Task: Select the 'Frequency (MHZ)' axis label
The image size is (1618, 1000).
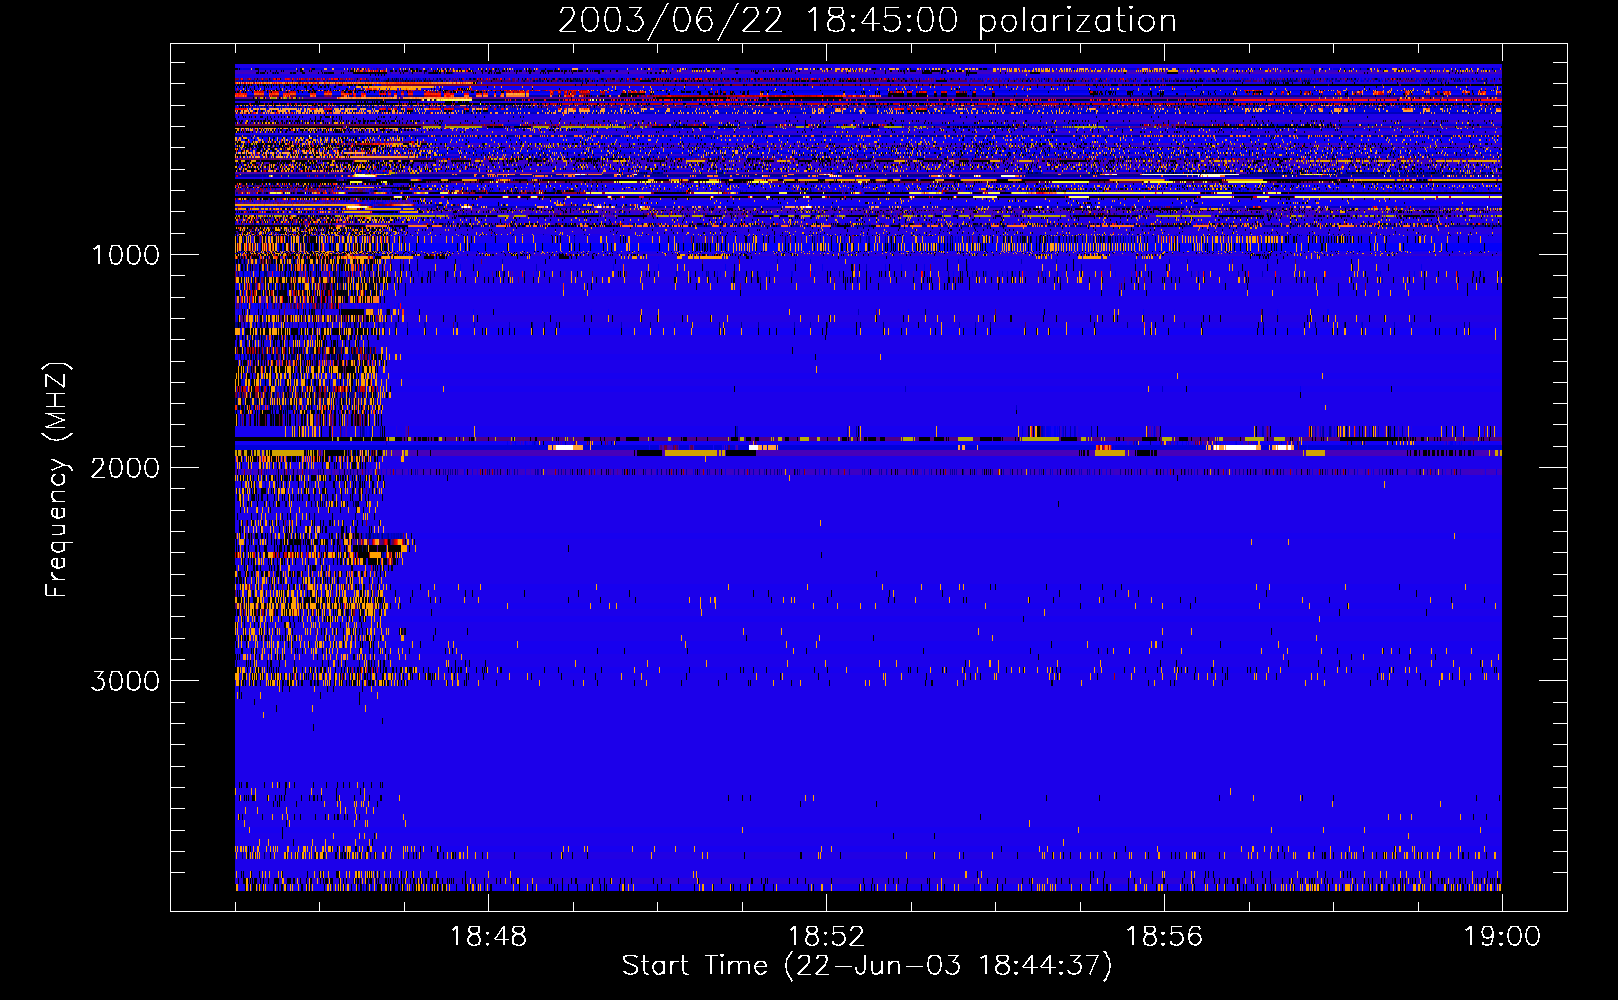Action: tap(58, 480)
